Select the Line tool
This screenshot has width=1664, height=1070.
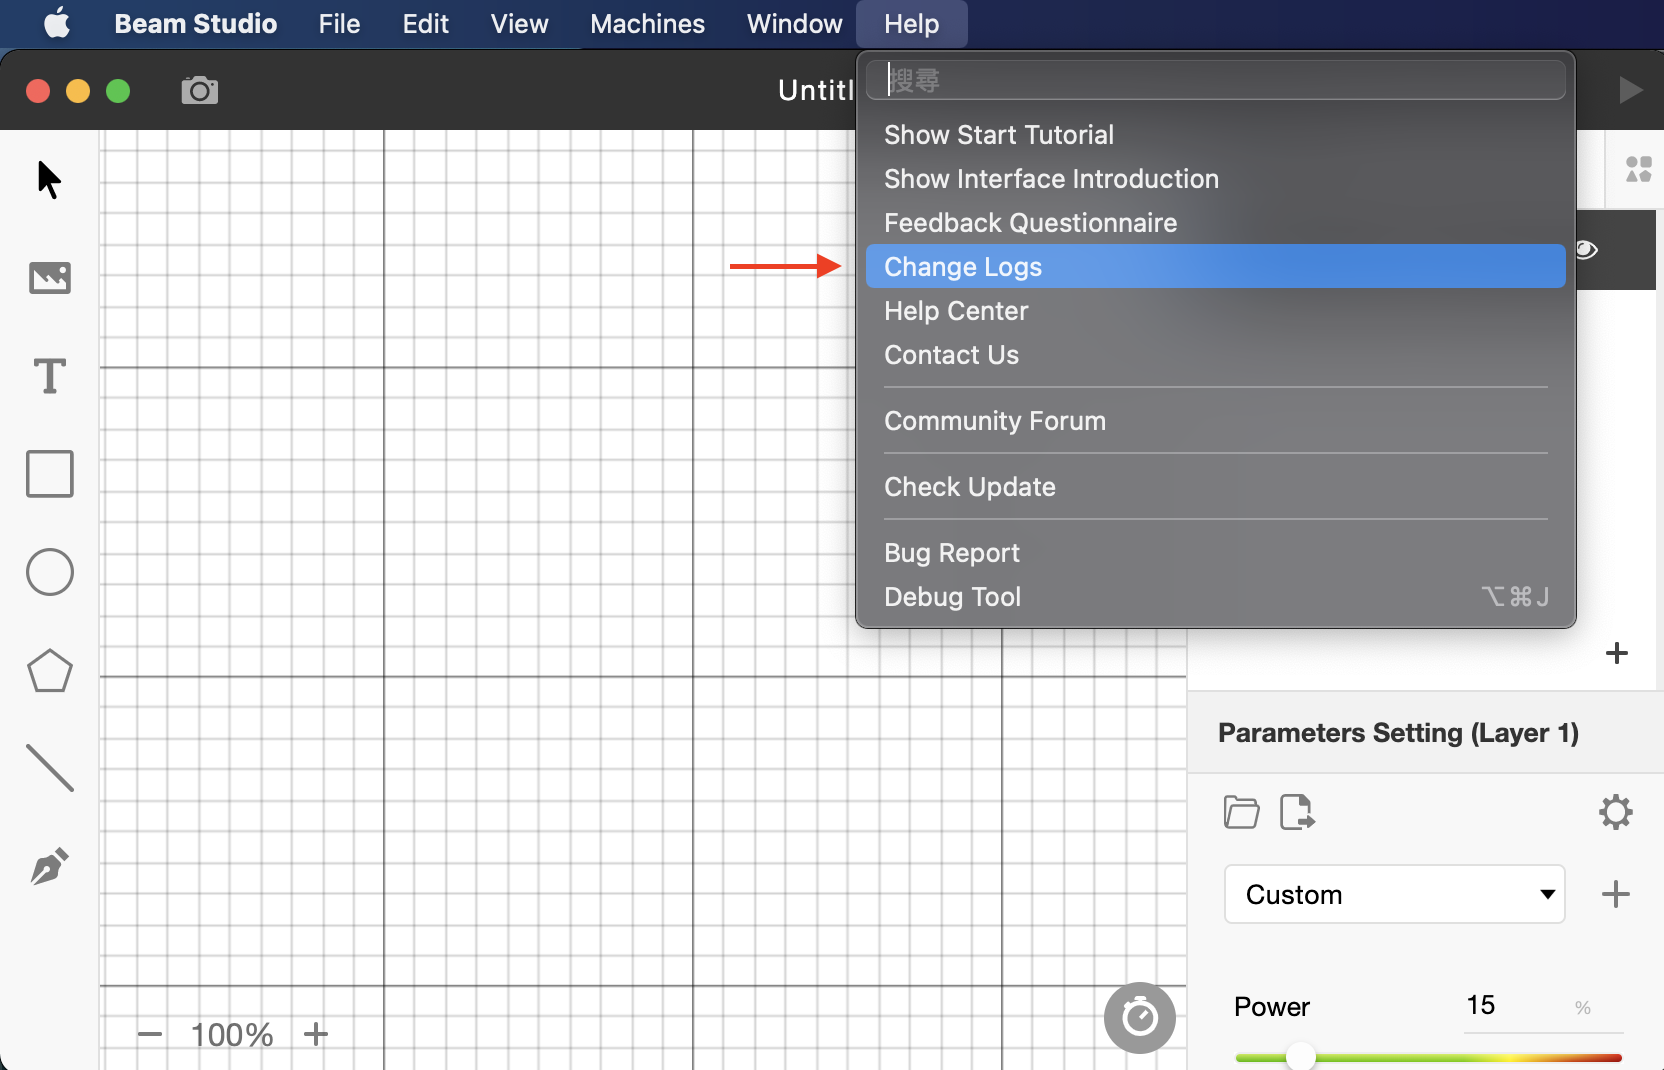point(50,768)
